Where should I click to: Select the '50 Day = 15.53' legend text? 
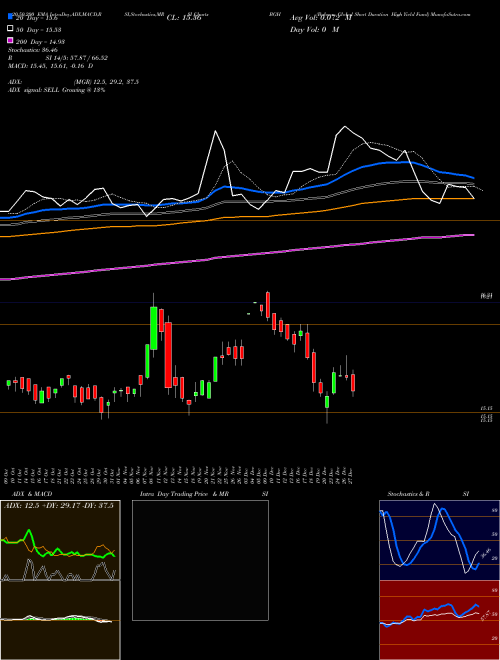point(39,30)
